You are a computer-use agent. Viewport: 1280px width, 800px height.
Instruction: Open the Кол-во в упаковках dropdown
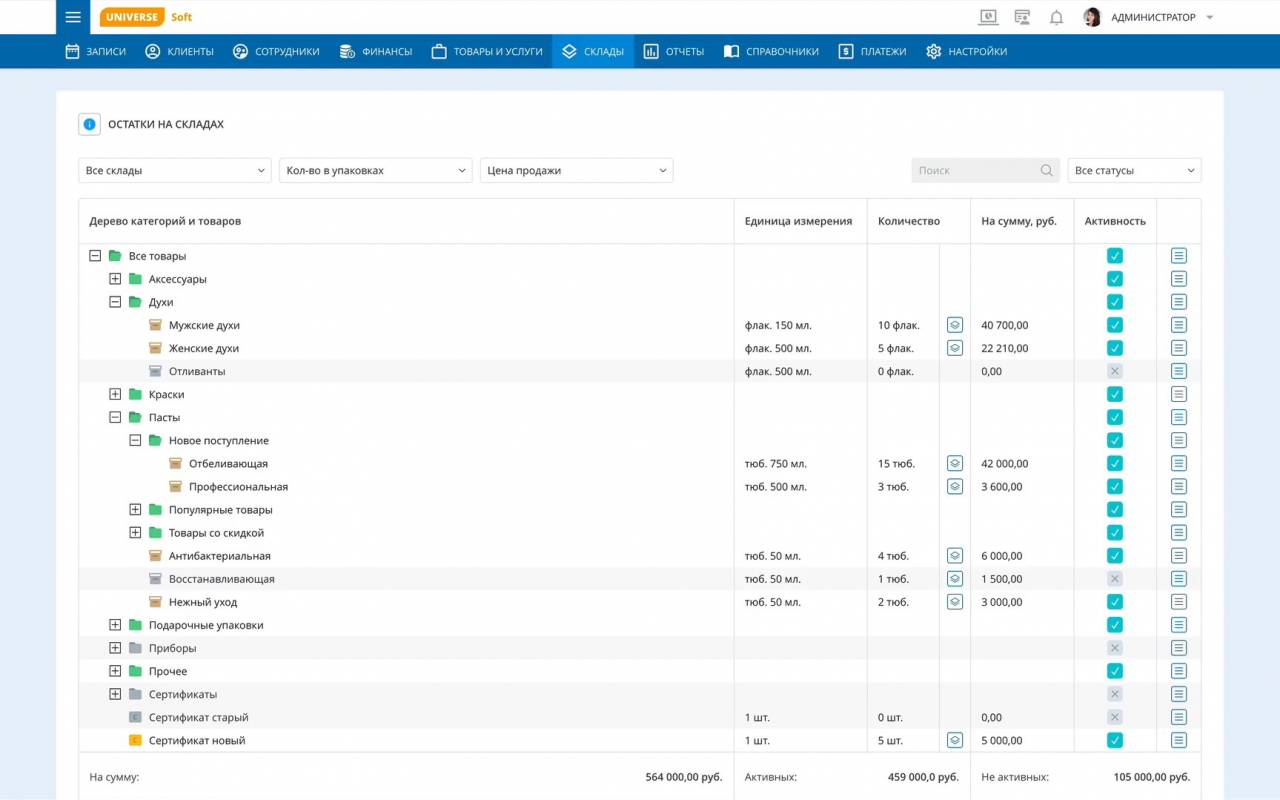click(376, 171)
